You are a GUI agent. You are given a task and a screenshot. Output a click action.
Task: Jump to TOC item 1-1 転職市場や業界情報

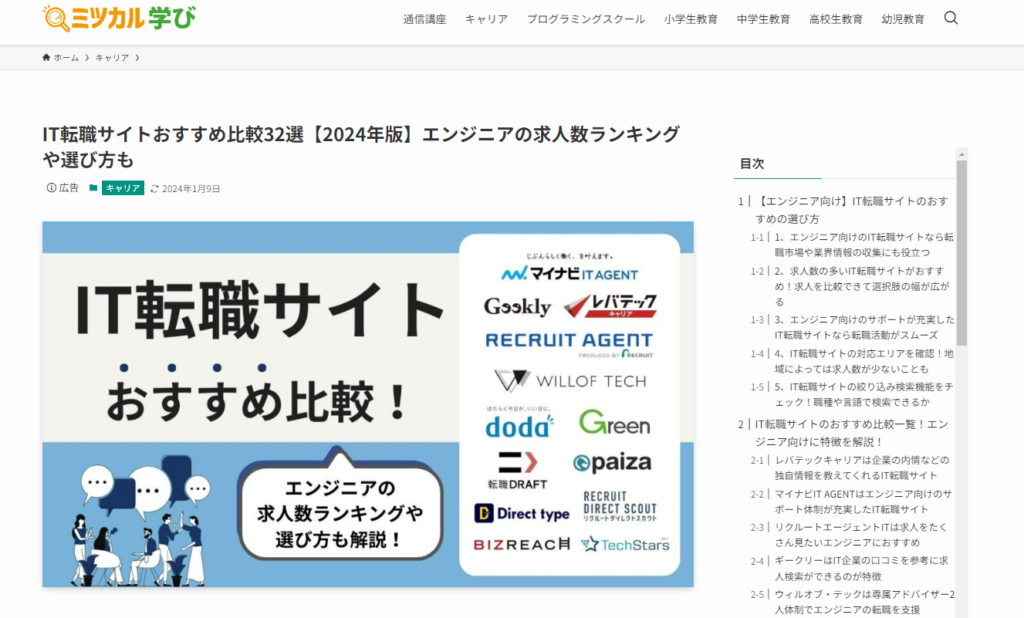864,244
